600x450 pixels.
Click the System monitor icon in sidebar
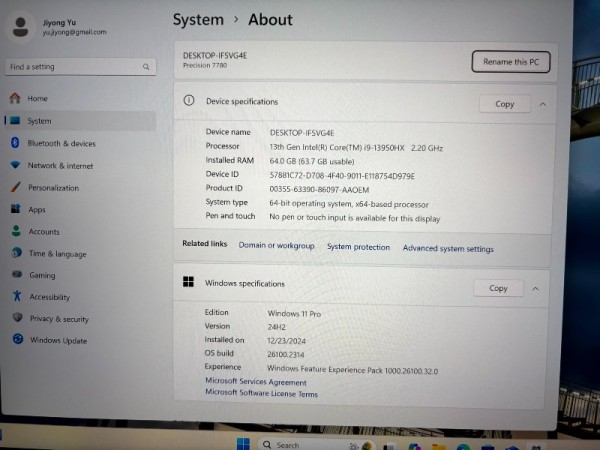(x=15, y=121)
